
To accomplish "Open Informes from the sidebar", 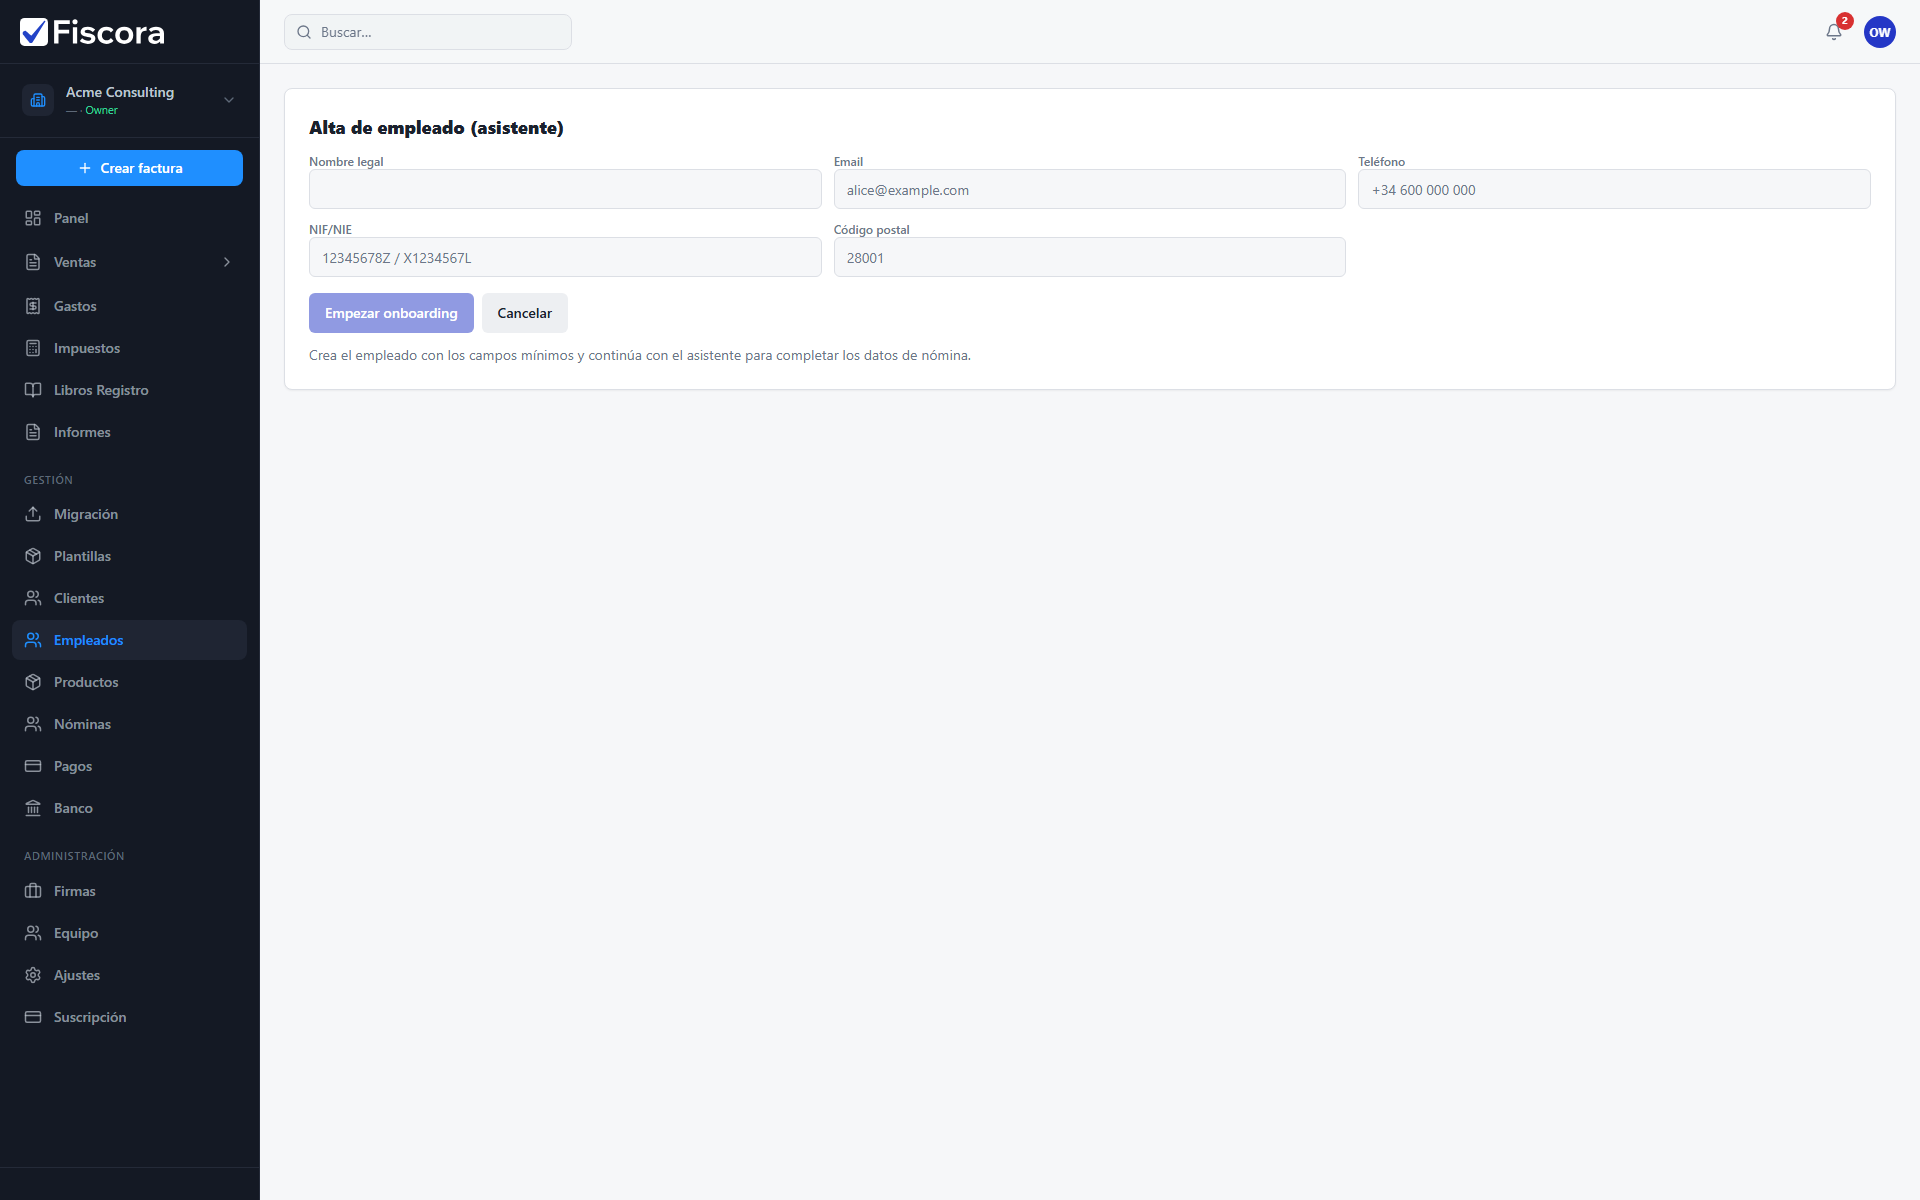I will [x=129, y=432].
